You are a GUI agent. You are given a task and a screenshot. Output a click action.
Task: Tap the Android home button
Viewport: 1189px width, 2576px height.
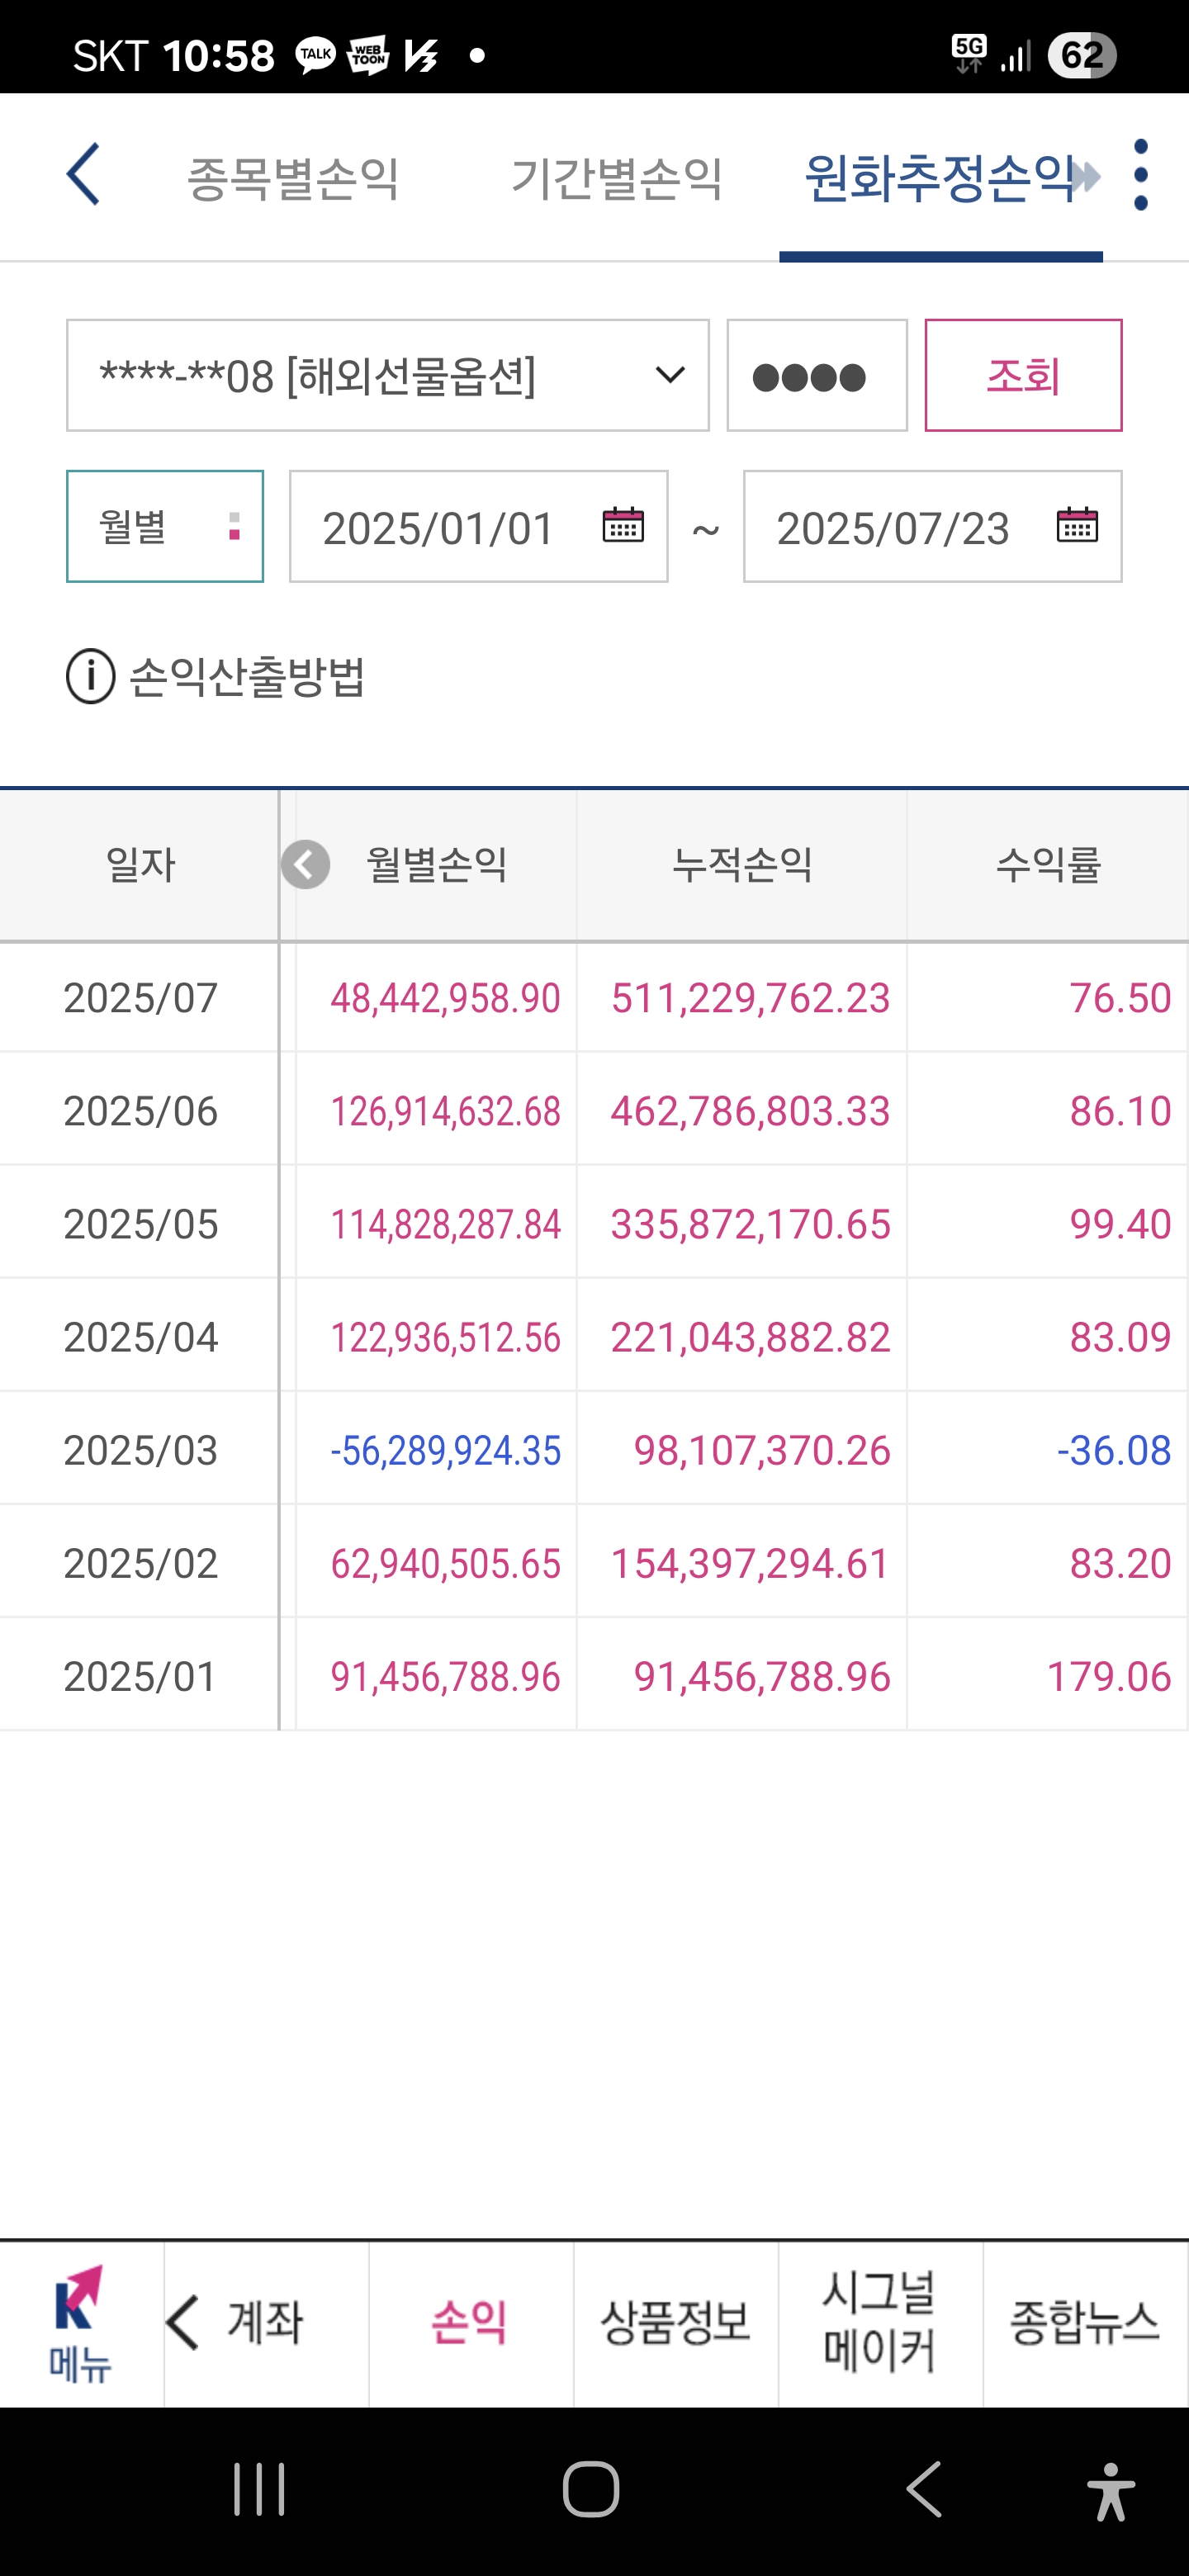click(591, 2489)
